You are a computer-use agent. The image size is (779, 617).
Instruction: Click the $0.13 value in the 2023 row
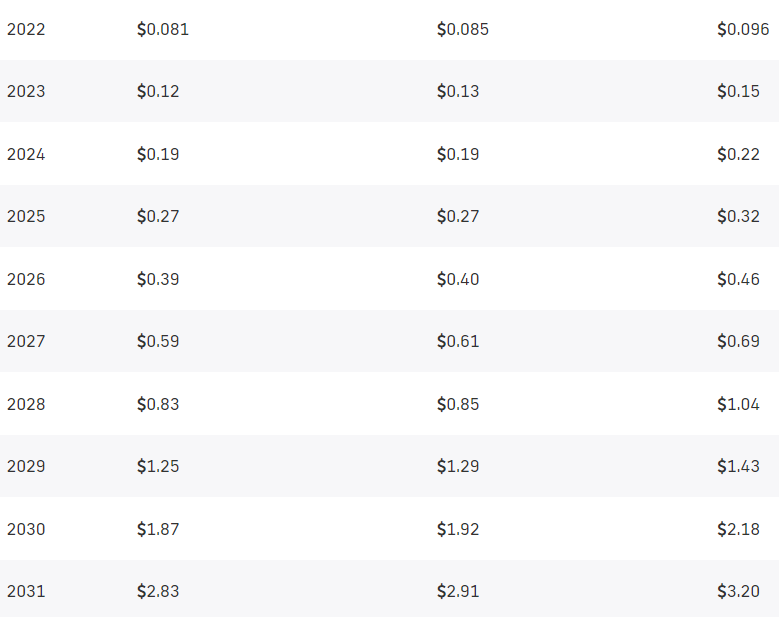458,91
